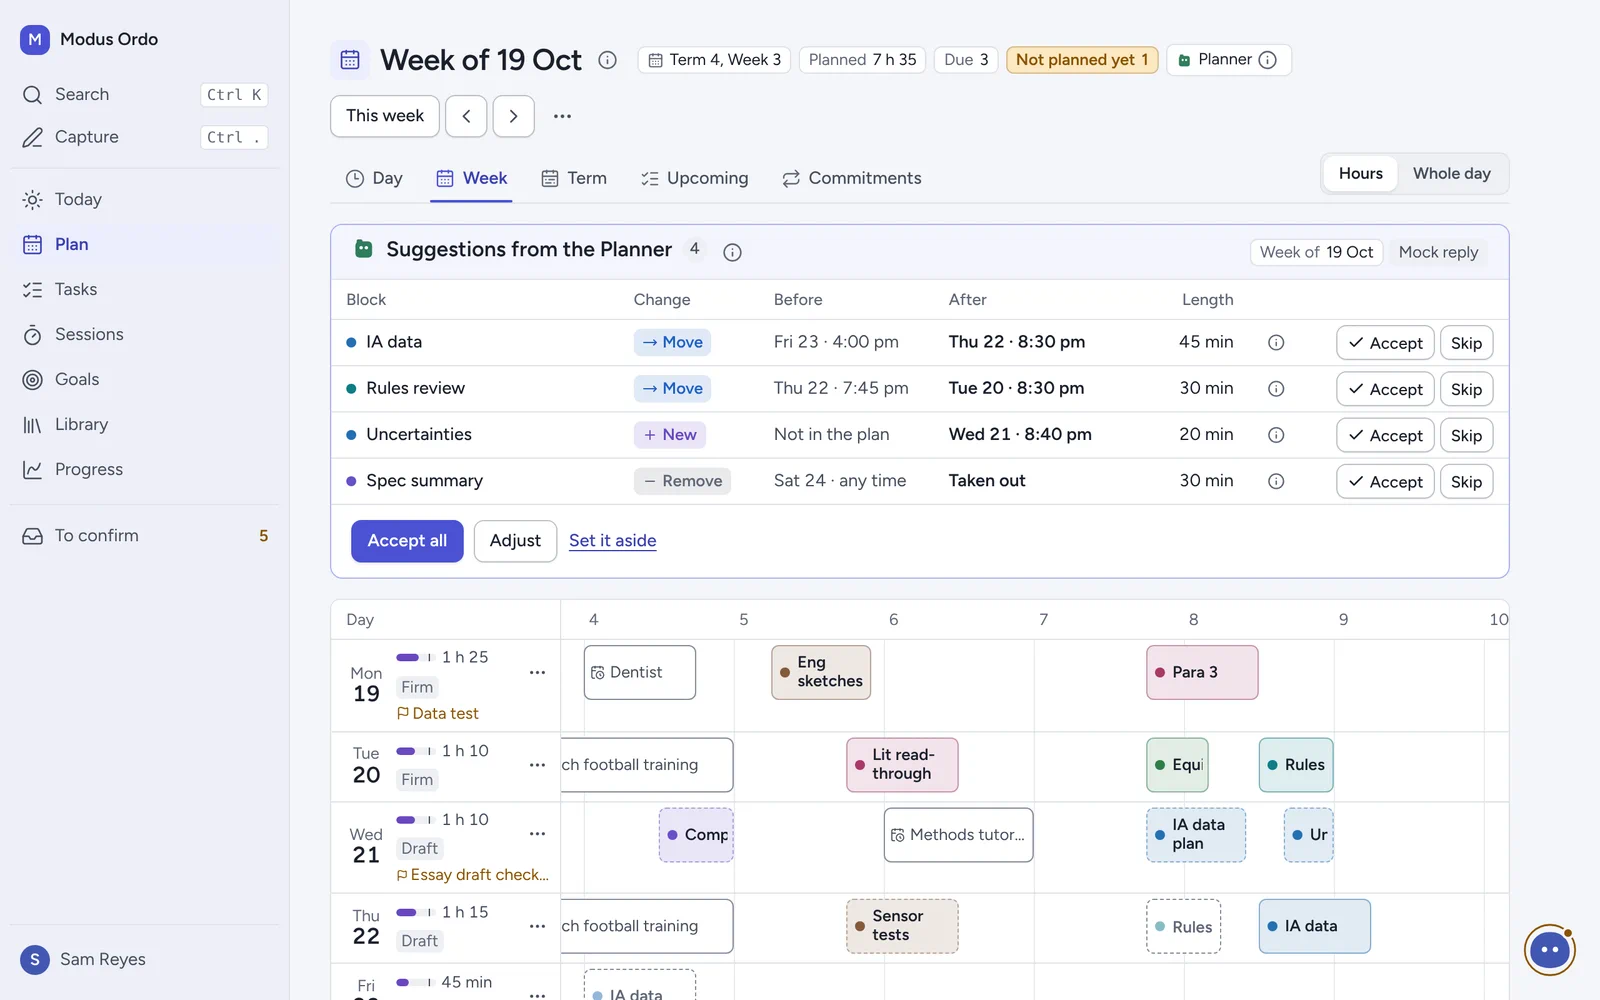
Task: Click the Adjust button
Action: (x=515, y=541)
